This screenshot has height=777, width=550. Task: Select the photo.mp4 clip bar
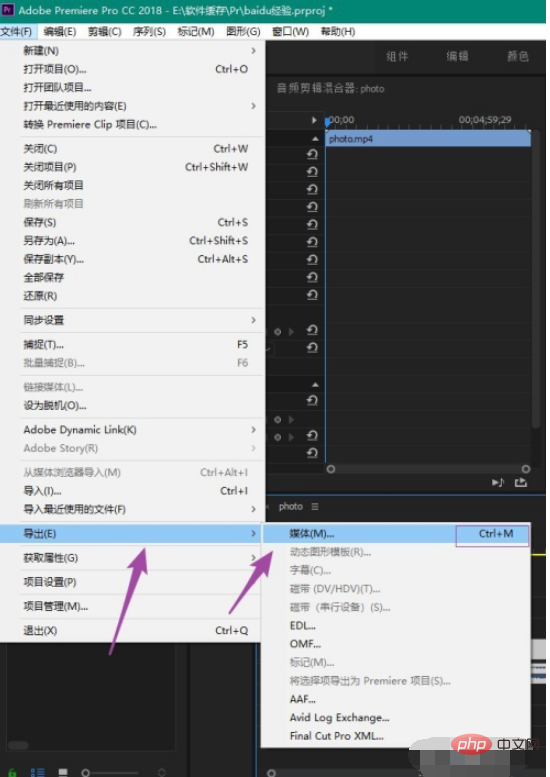pos(428,139)
